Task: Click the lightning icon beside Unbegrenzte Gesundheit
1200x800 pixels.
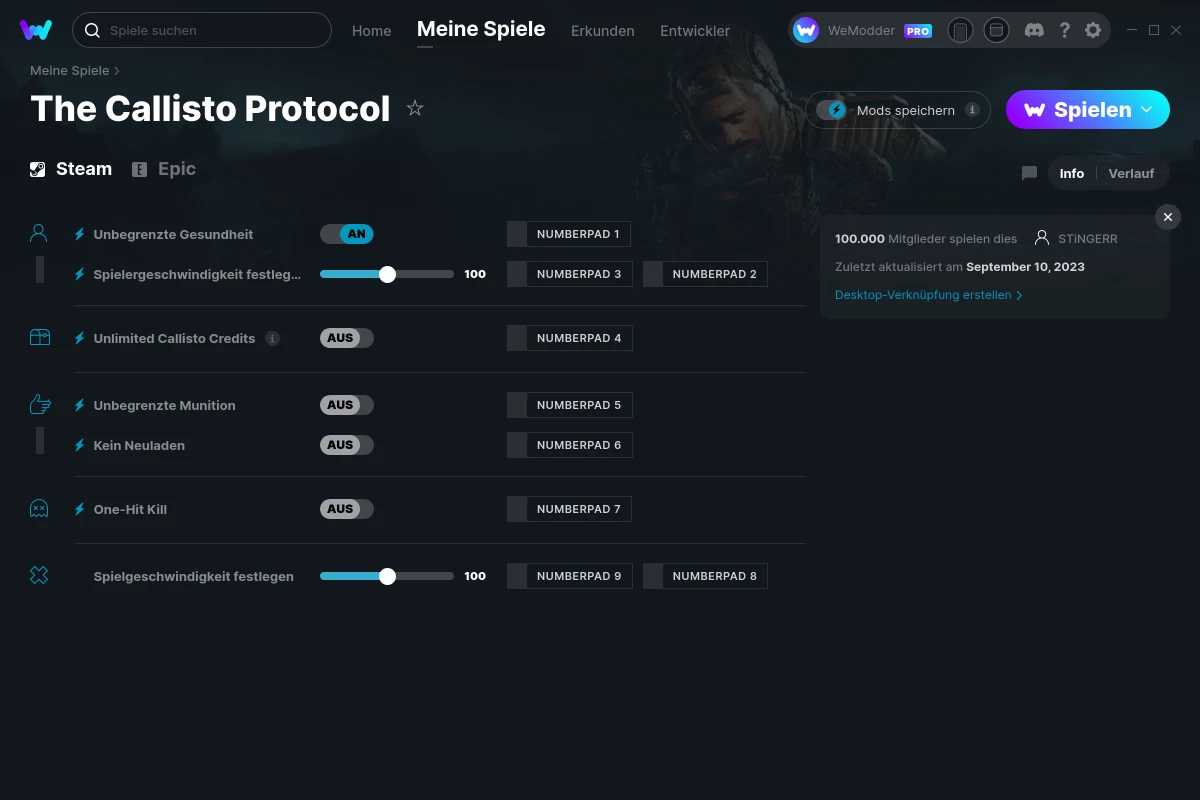Action: [x=80, y=234]
